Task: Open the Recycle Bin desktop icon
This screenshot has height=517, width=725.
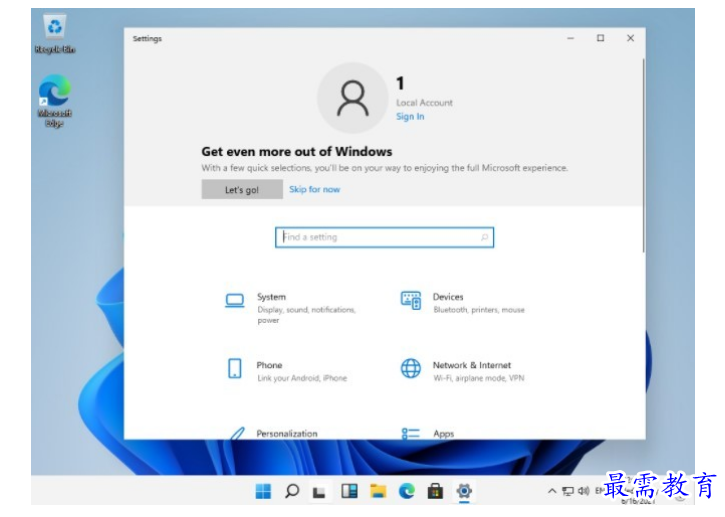Action: pos(55,34)
